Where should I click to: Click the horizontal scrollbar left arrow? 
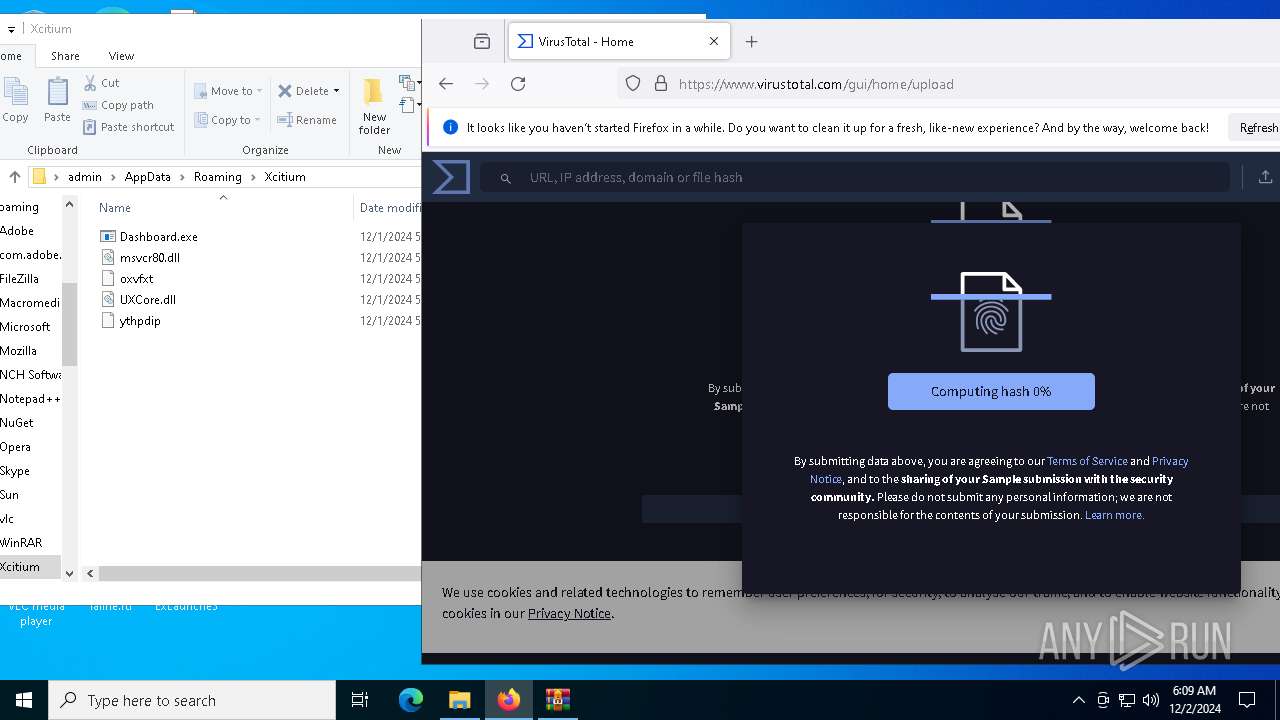pyautogui.click(x=90, y=573)
